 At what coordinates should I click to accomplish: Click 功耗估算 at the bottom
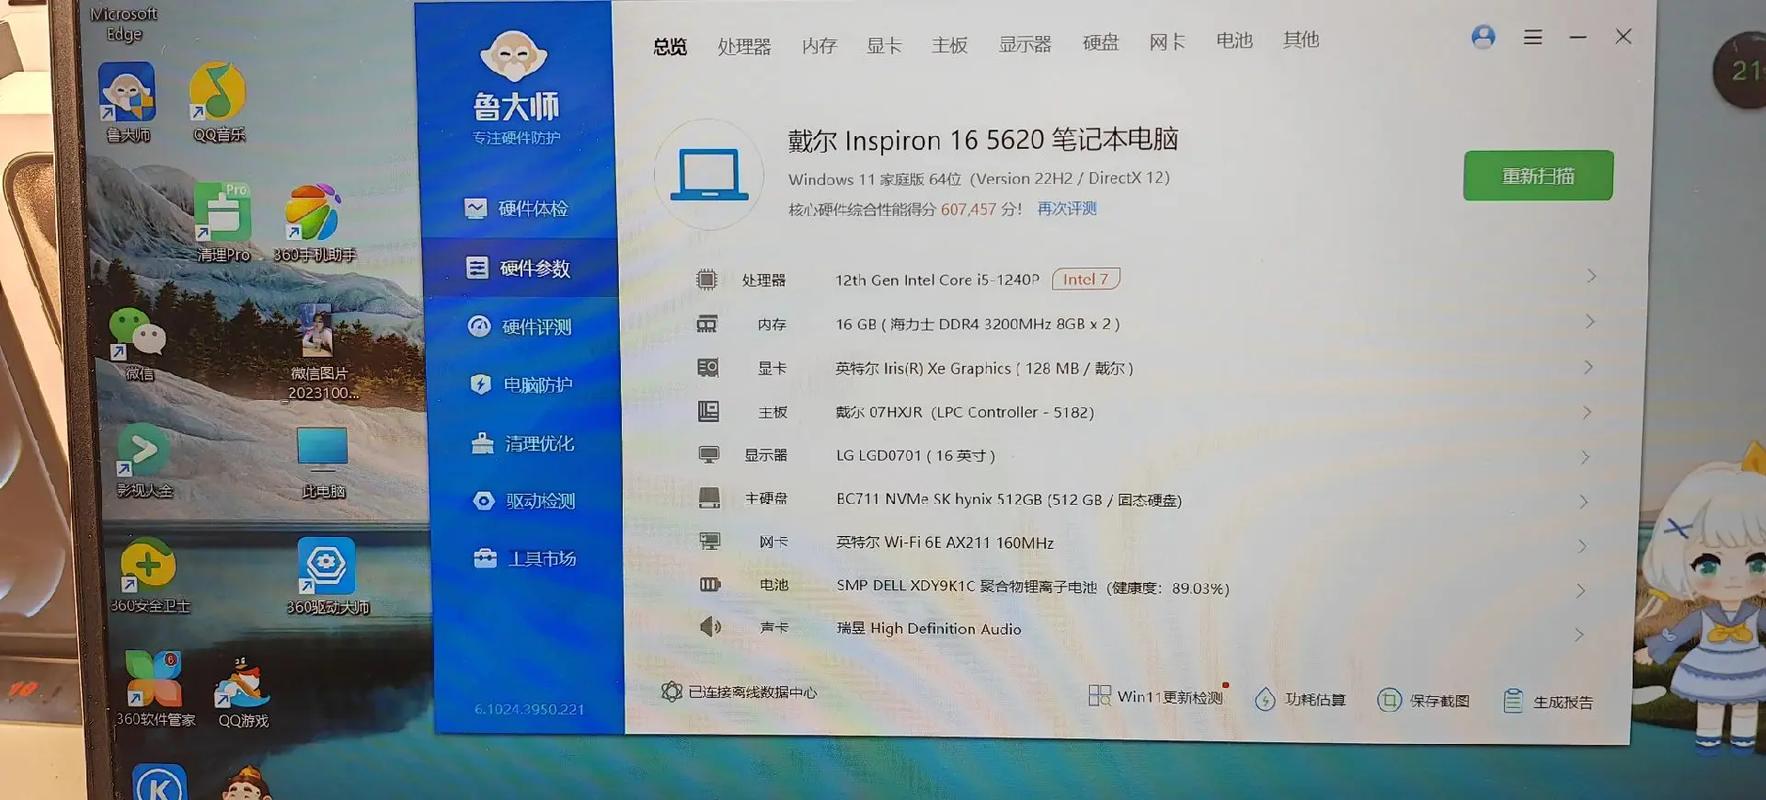click(x=1301, y=699)
